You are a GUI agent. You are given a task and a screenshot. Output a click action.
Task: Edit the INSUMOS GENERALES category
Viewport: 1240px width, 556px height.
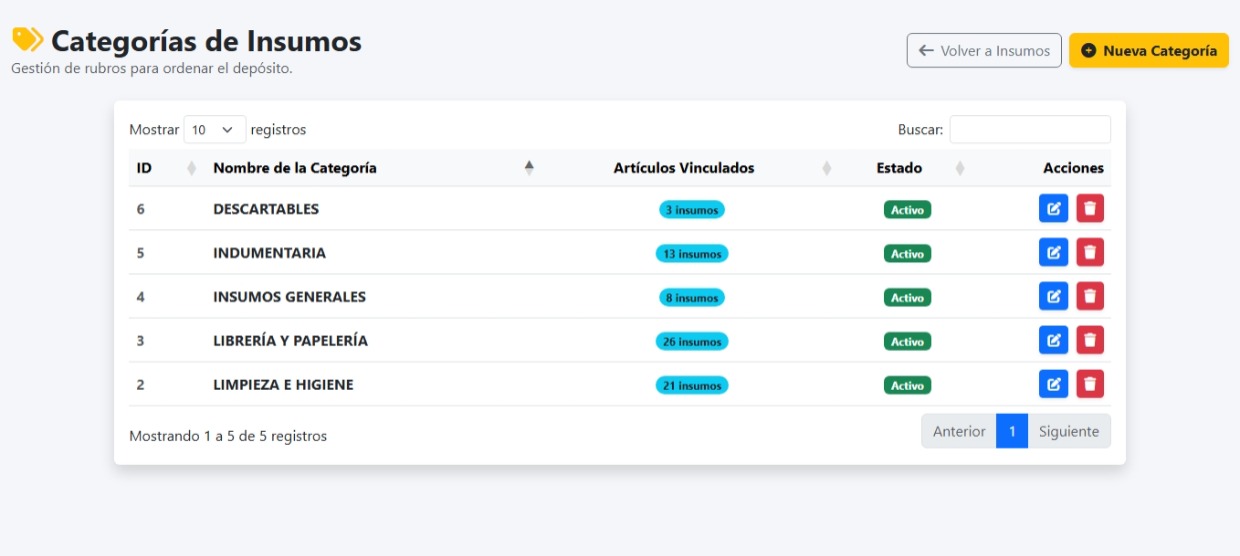[1053, 297]
